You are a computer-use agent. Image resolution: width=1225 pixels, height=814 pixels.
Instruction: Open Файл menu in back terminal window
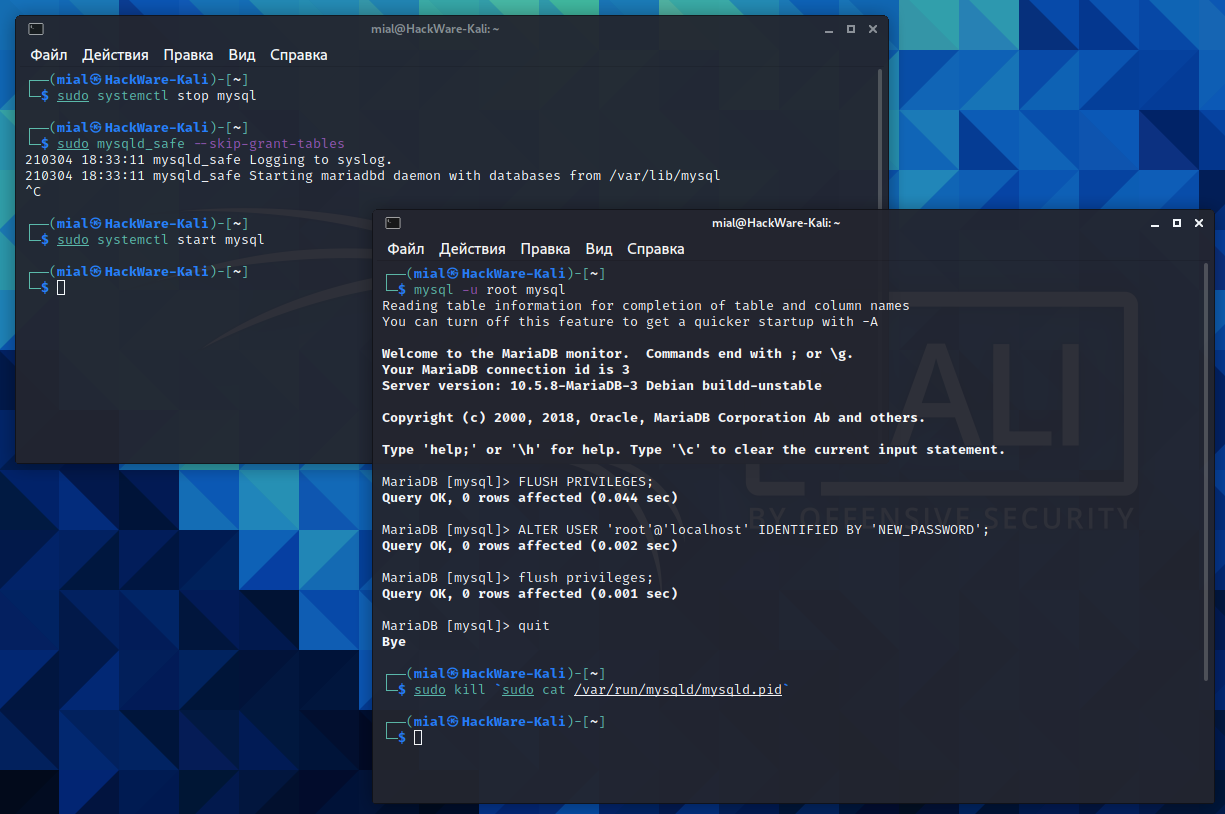tap(49, 55)
